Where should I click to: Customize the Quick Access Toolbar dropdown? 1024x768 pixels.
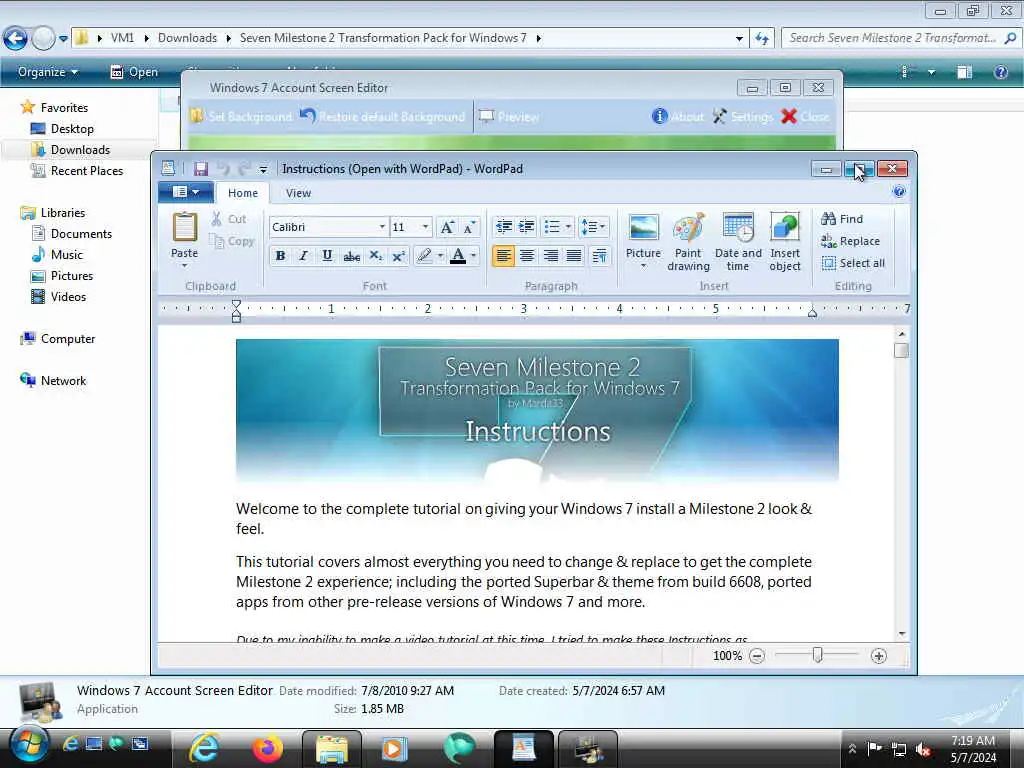[263, 169]
